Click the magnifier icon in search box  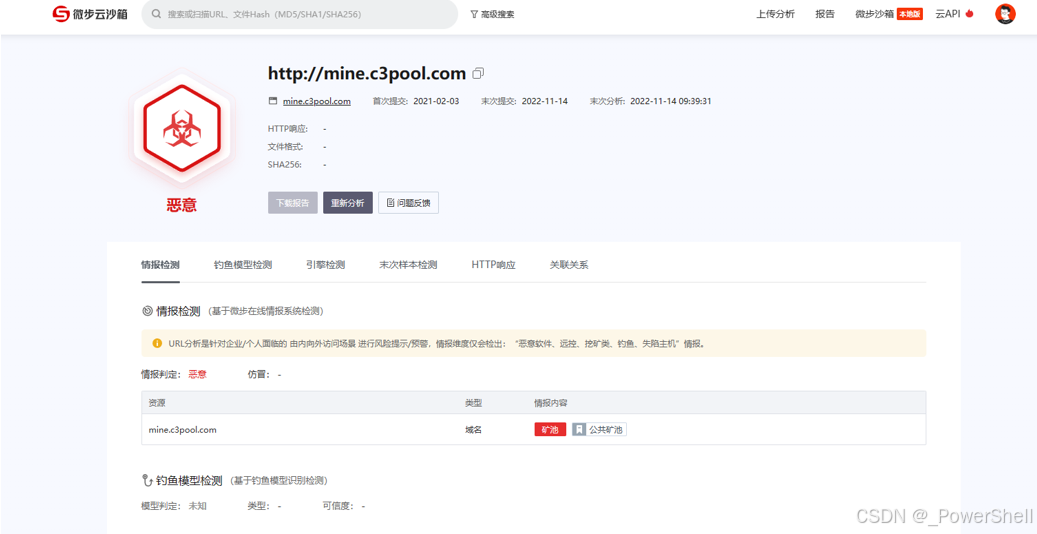click(156, 14)
